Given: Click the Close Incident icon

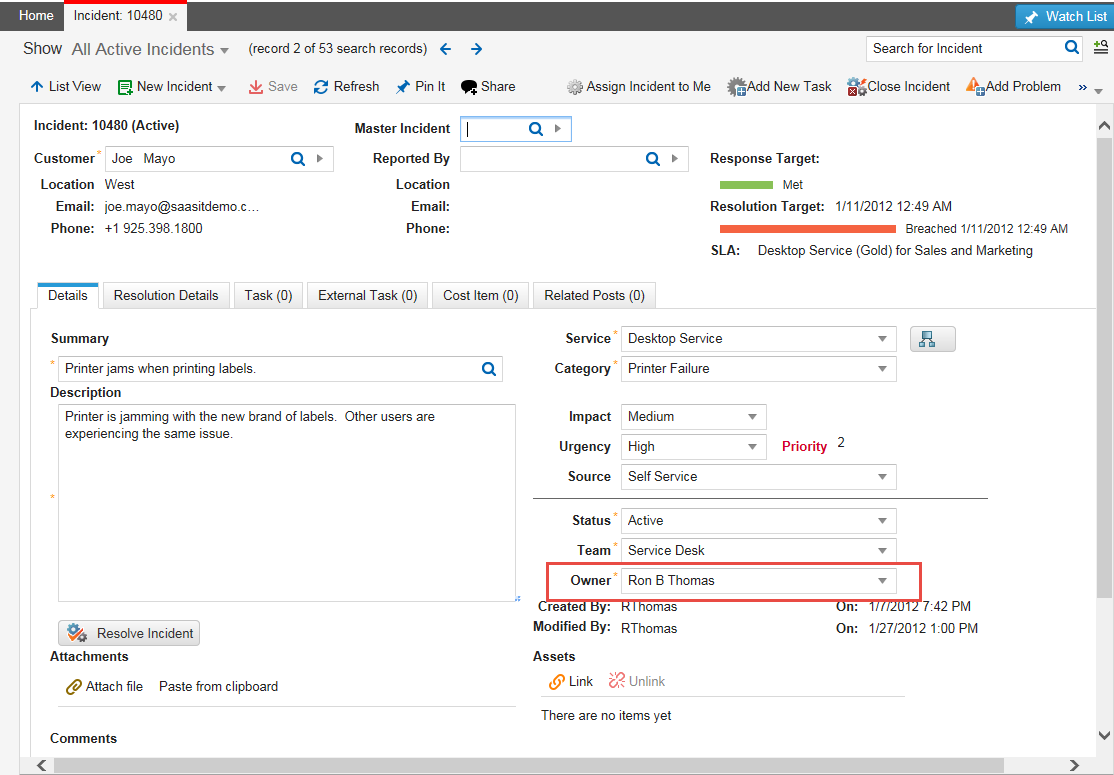Looking at the screenshot, I should [856, 87].
